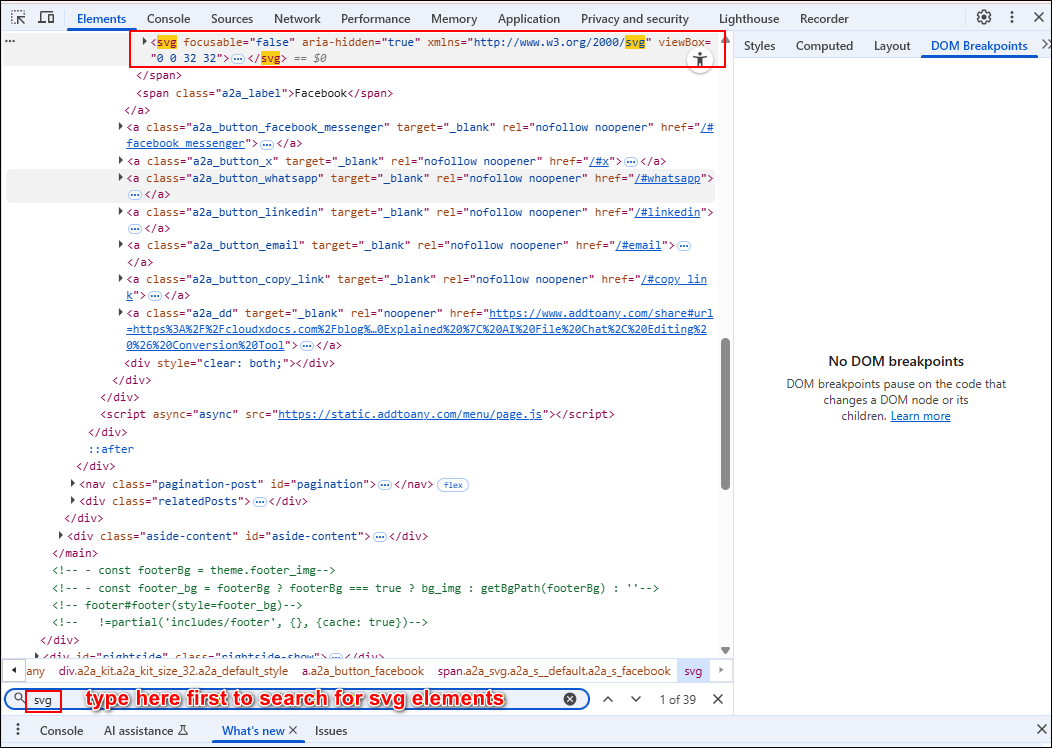Expand the a2a_button_facebook_messenger link node
This screenshot has height=748, width=1052.
pos(121,127)
